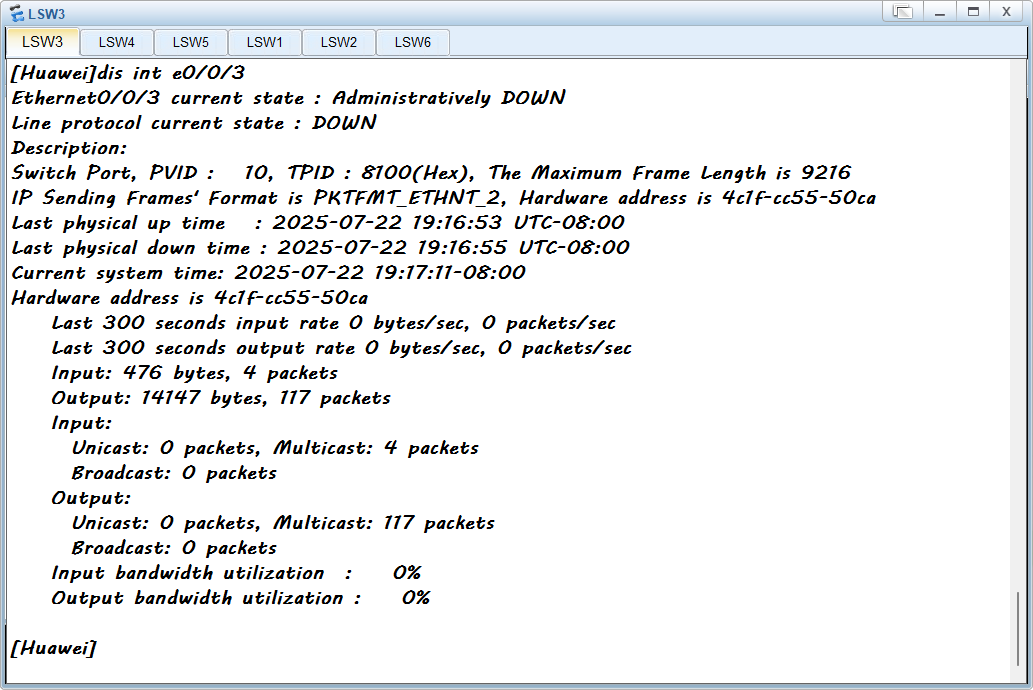Screen dimensions: 1033x690
Task: Click 'Multicast: 4 packets' text
Action: click(376, 448)
